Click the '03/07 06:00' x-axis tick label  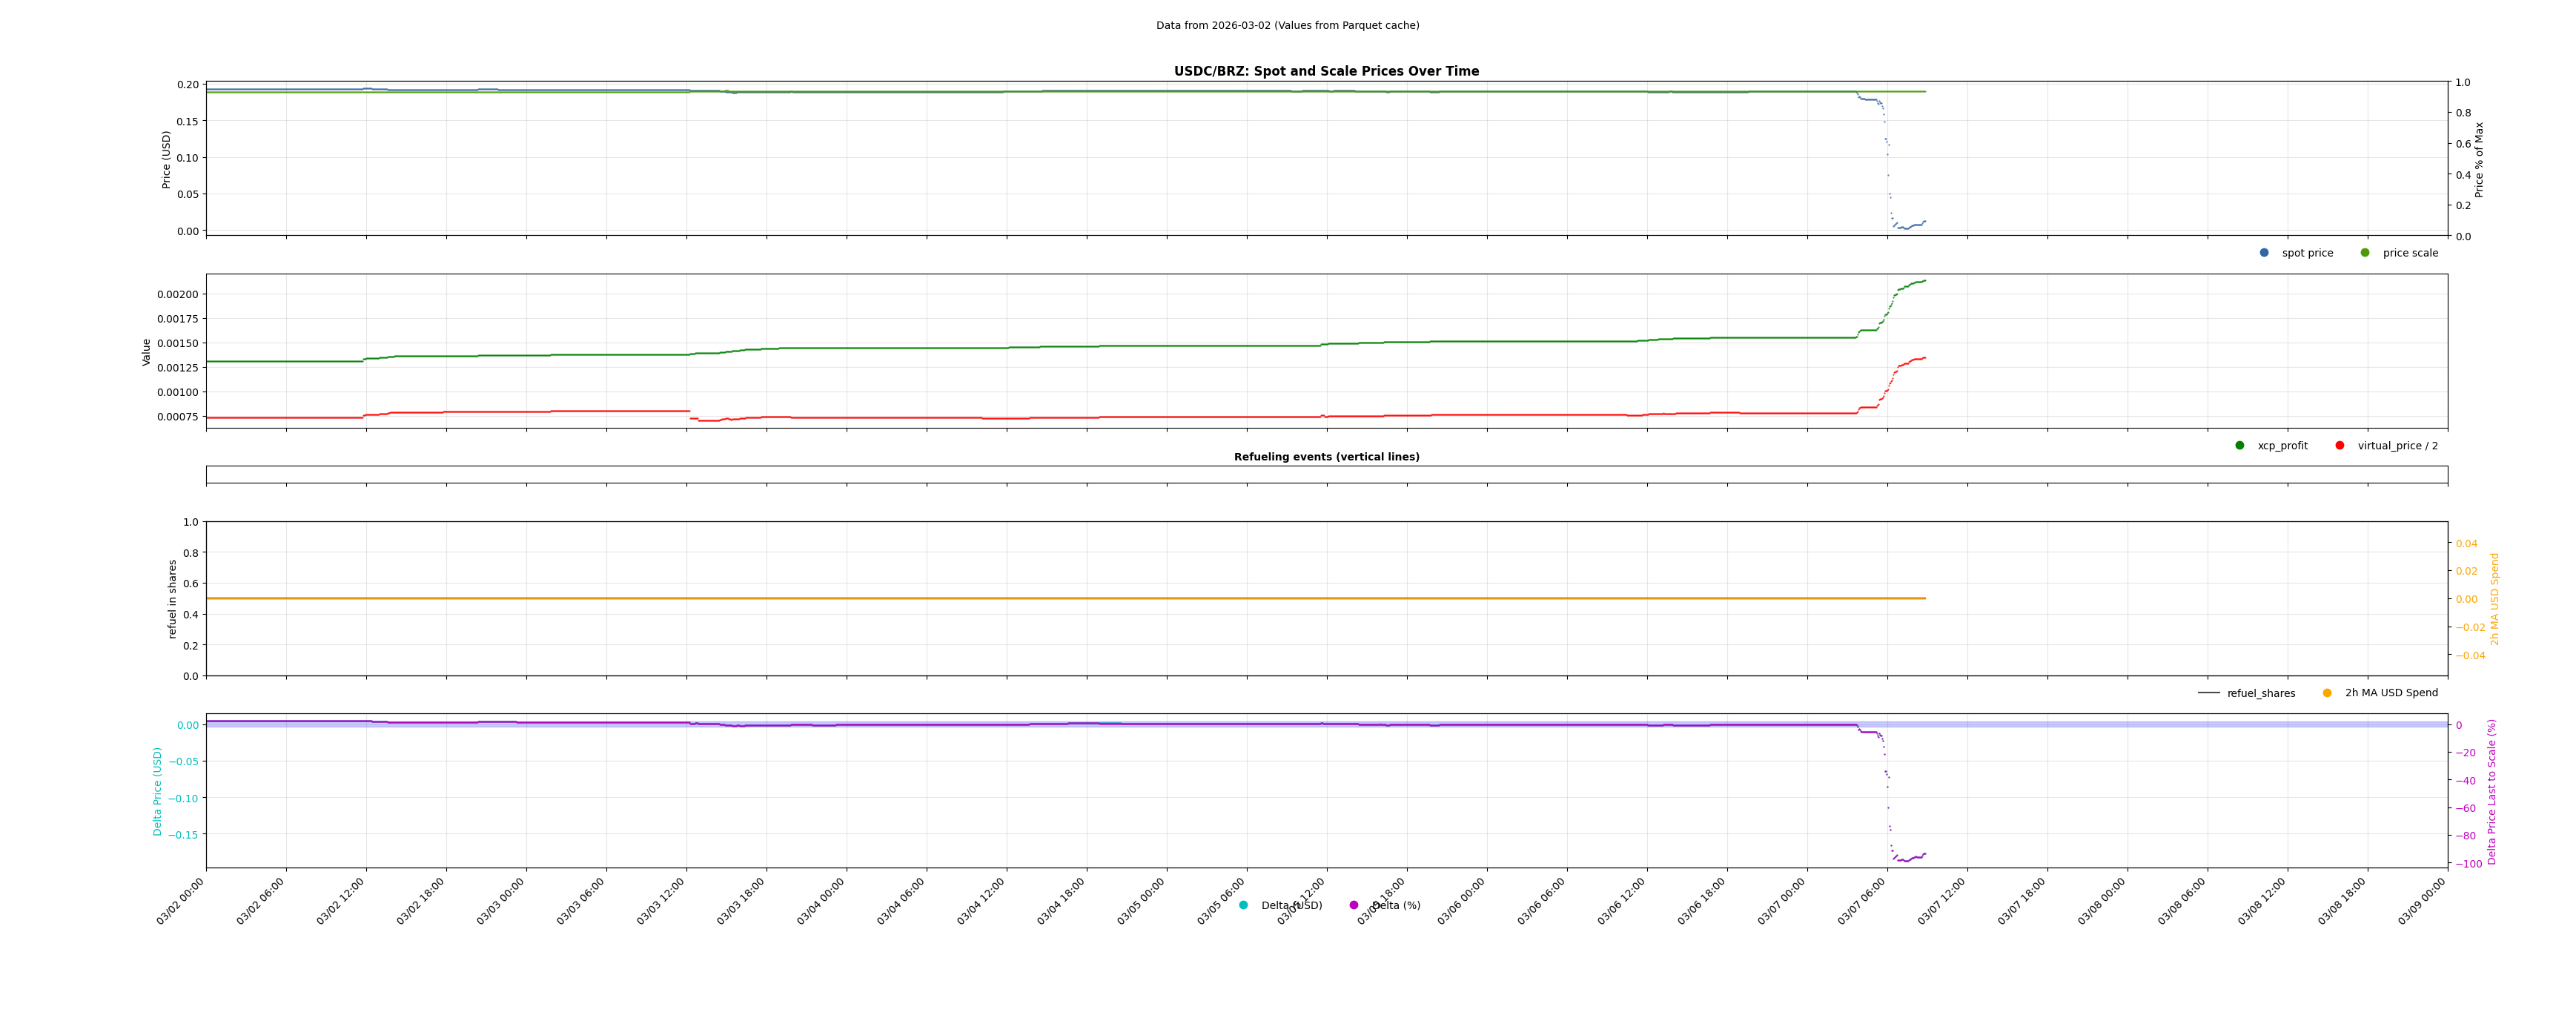click(1862, 902)
